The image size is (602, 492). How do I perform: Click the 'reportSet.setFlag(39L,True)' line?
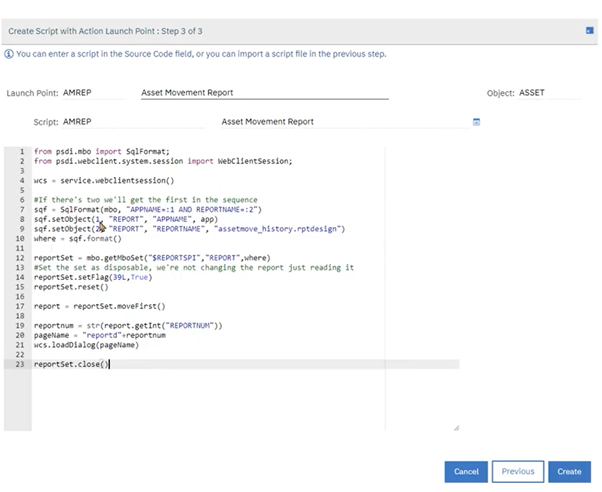(93, 277)
